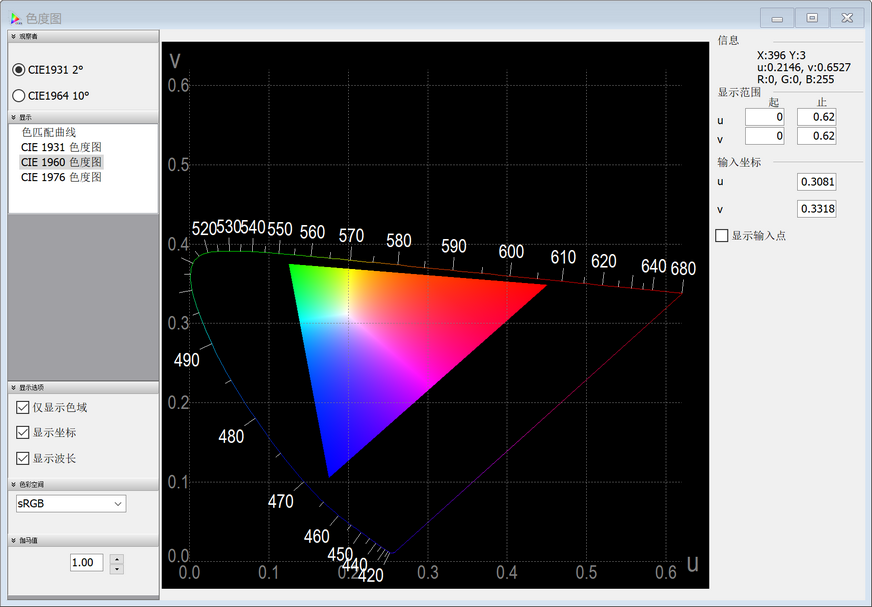Click the 信息 group label
The image size is (872, 607).
[x=728, y=40]
